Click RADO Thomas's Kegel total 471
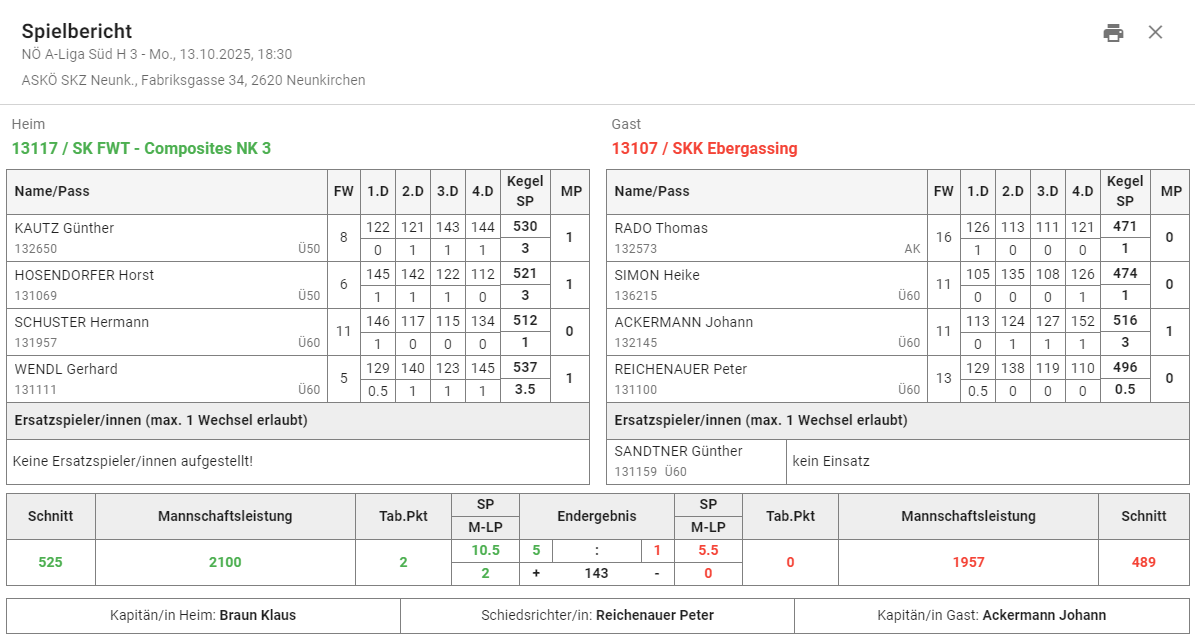1195x641 pixels. tap(1125, 226)
